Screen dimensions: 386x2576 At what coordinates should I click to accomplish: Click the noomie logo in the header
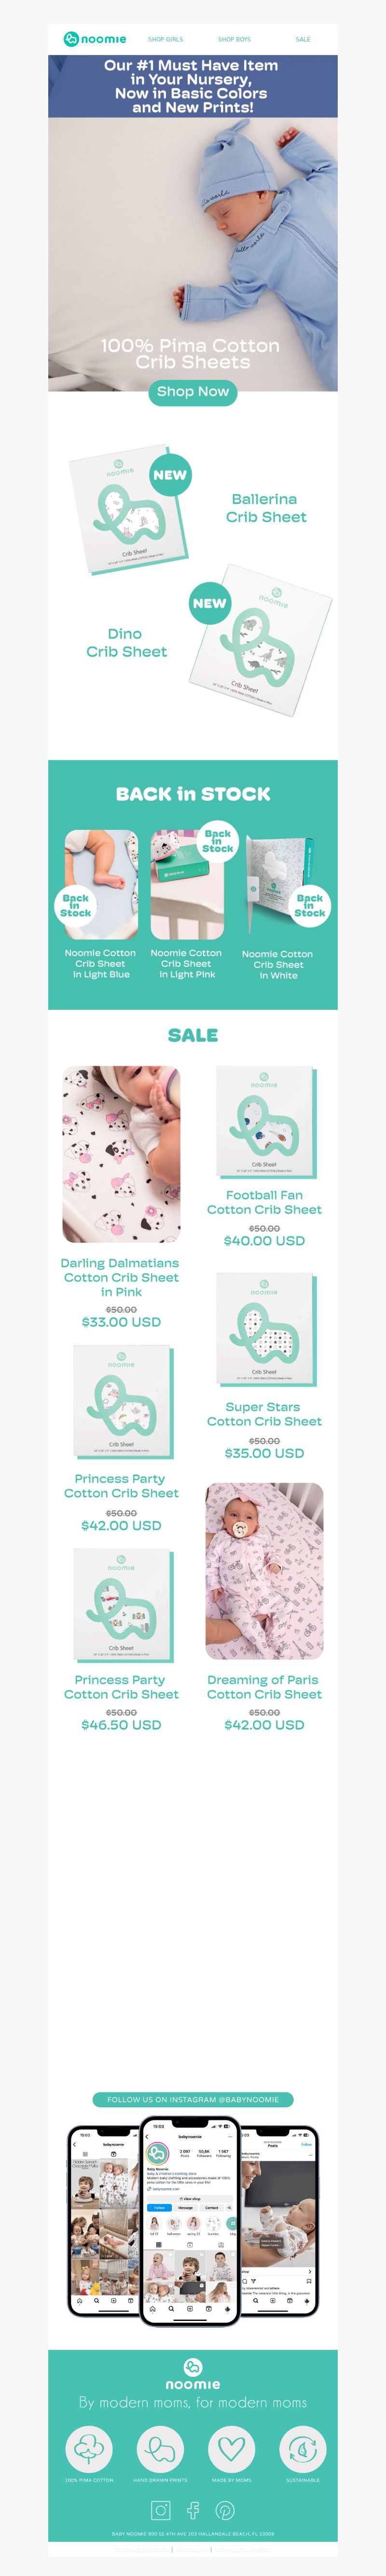pyautogui.click(x=95, y=39)
